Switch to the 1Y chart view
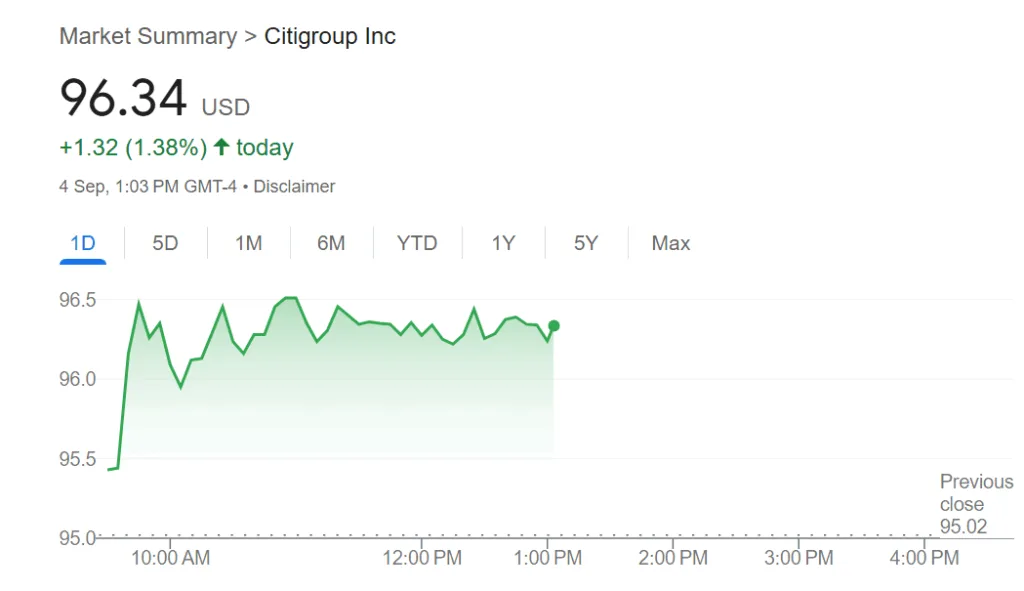This screenshot has height=591, width=1024. coord(503,243)
